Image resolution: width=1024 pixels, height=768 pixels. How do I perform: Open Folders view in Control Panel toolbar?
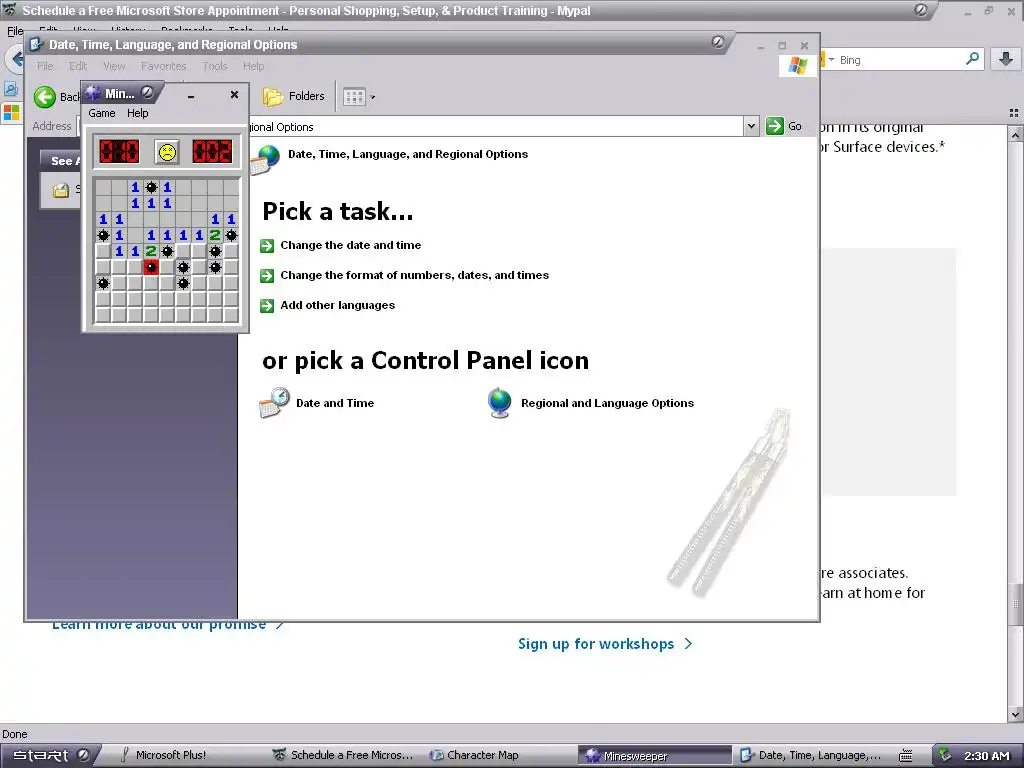293,97
